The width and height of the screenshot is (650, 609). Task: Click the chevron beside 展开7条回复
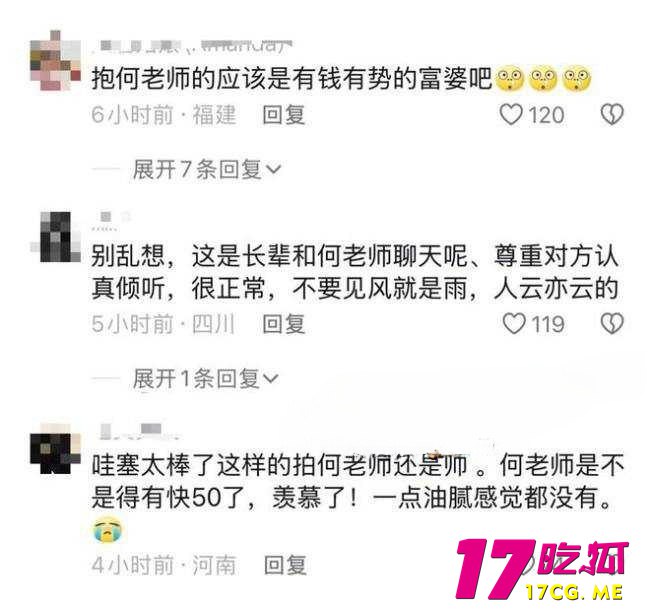click(273, 170)
